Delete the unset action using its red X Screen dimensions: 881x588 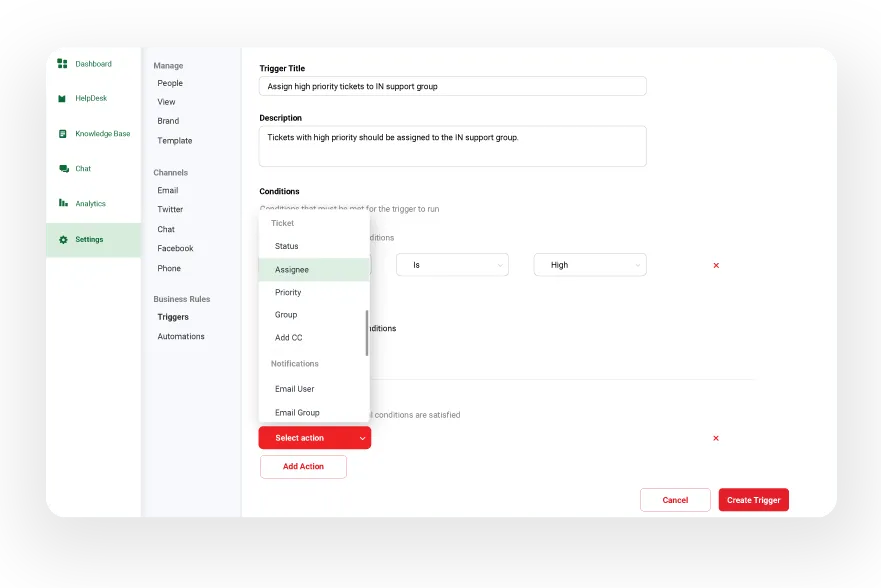tap(715, 437)
